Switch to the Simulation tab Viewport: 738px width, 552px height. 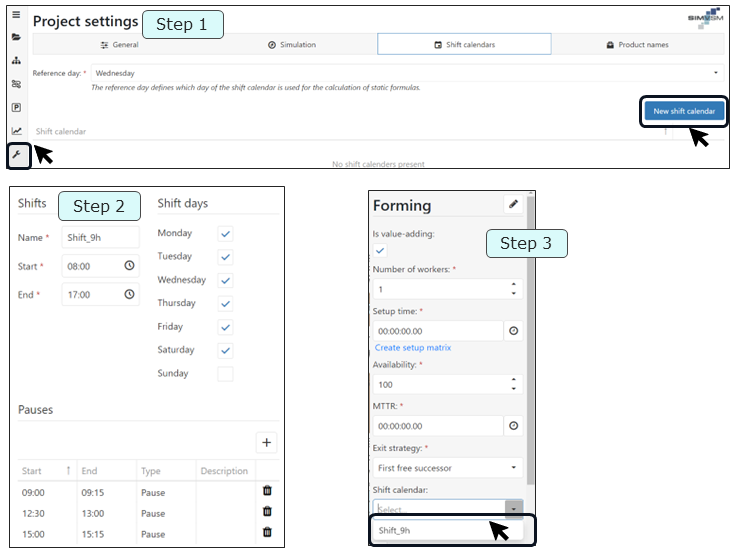coord(291,45)
